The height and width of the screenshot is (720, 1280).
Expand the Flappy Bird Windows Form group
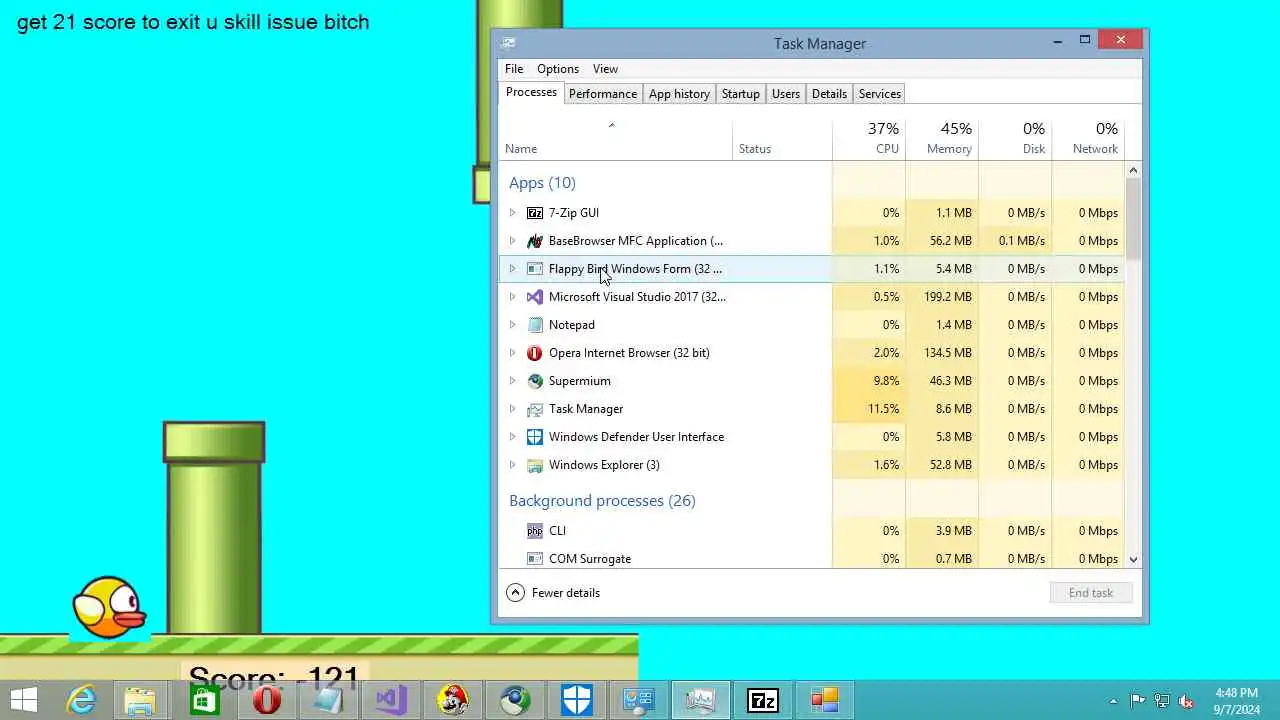pos(513,269)
